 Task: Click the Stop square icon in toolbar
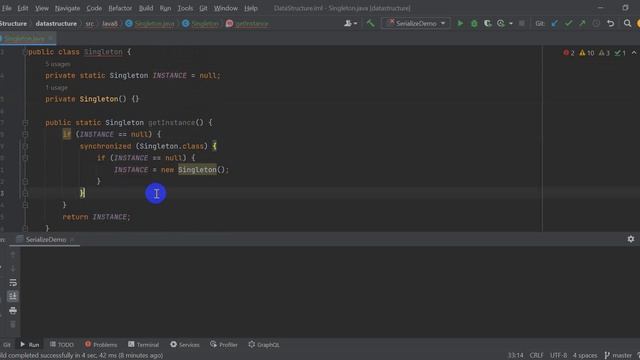click(x=522, y=24)
